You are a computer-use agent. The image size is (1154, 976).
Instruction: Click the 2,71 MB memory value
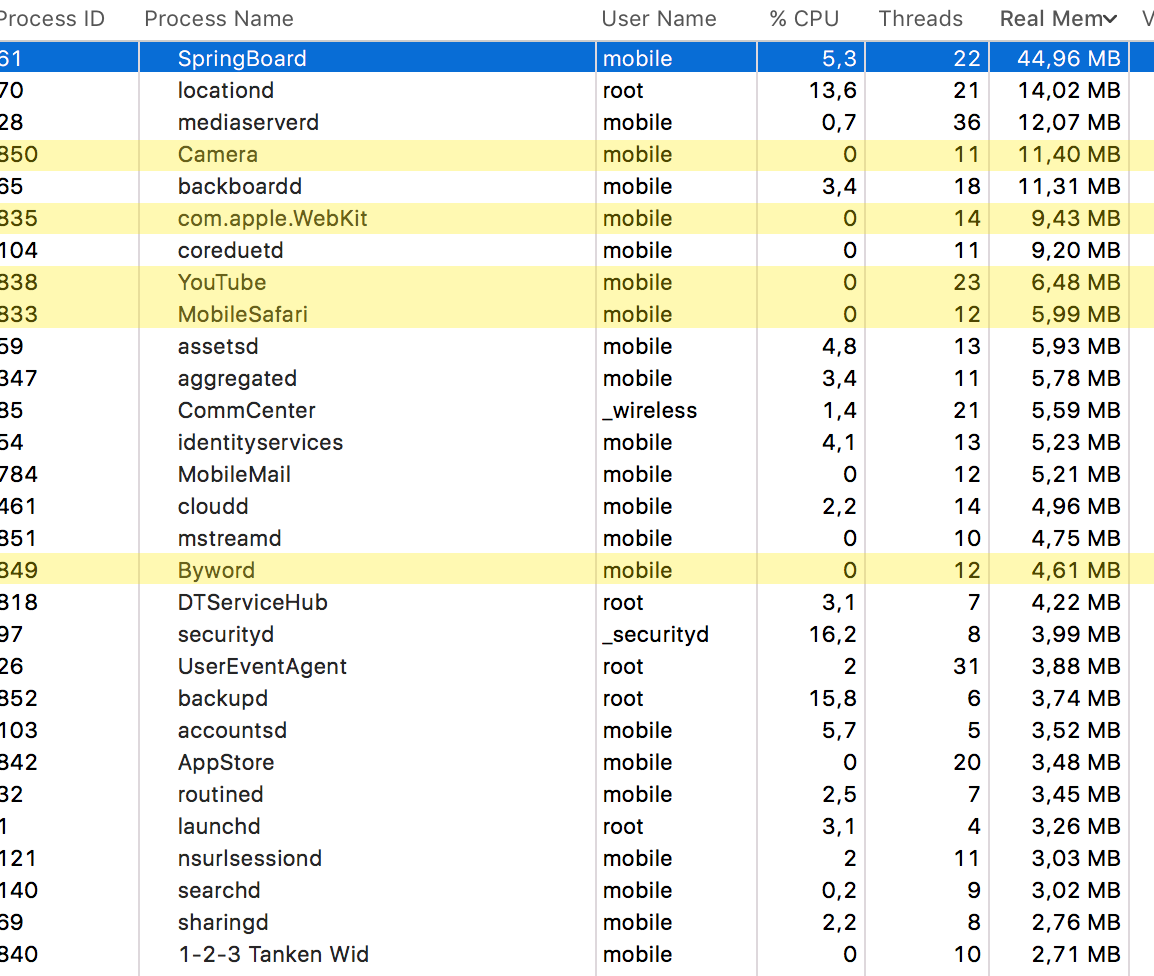1075,955
